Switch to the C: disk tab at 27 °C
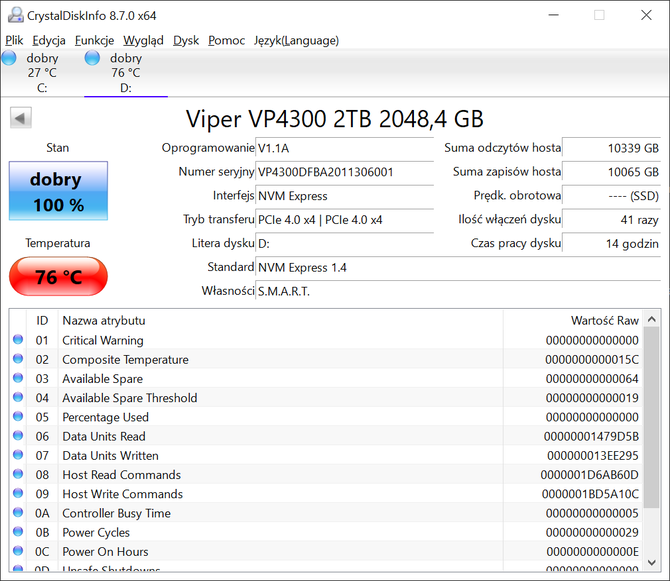Viewport: 670px width, 581px height. (42, 73)
